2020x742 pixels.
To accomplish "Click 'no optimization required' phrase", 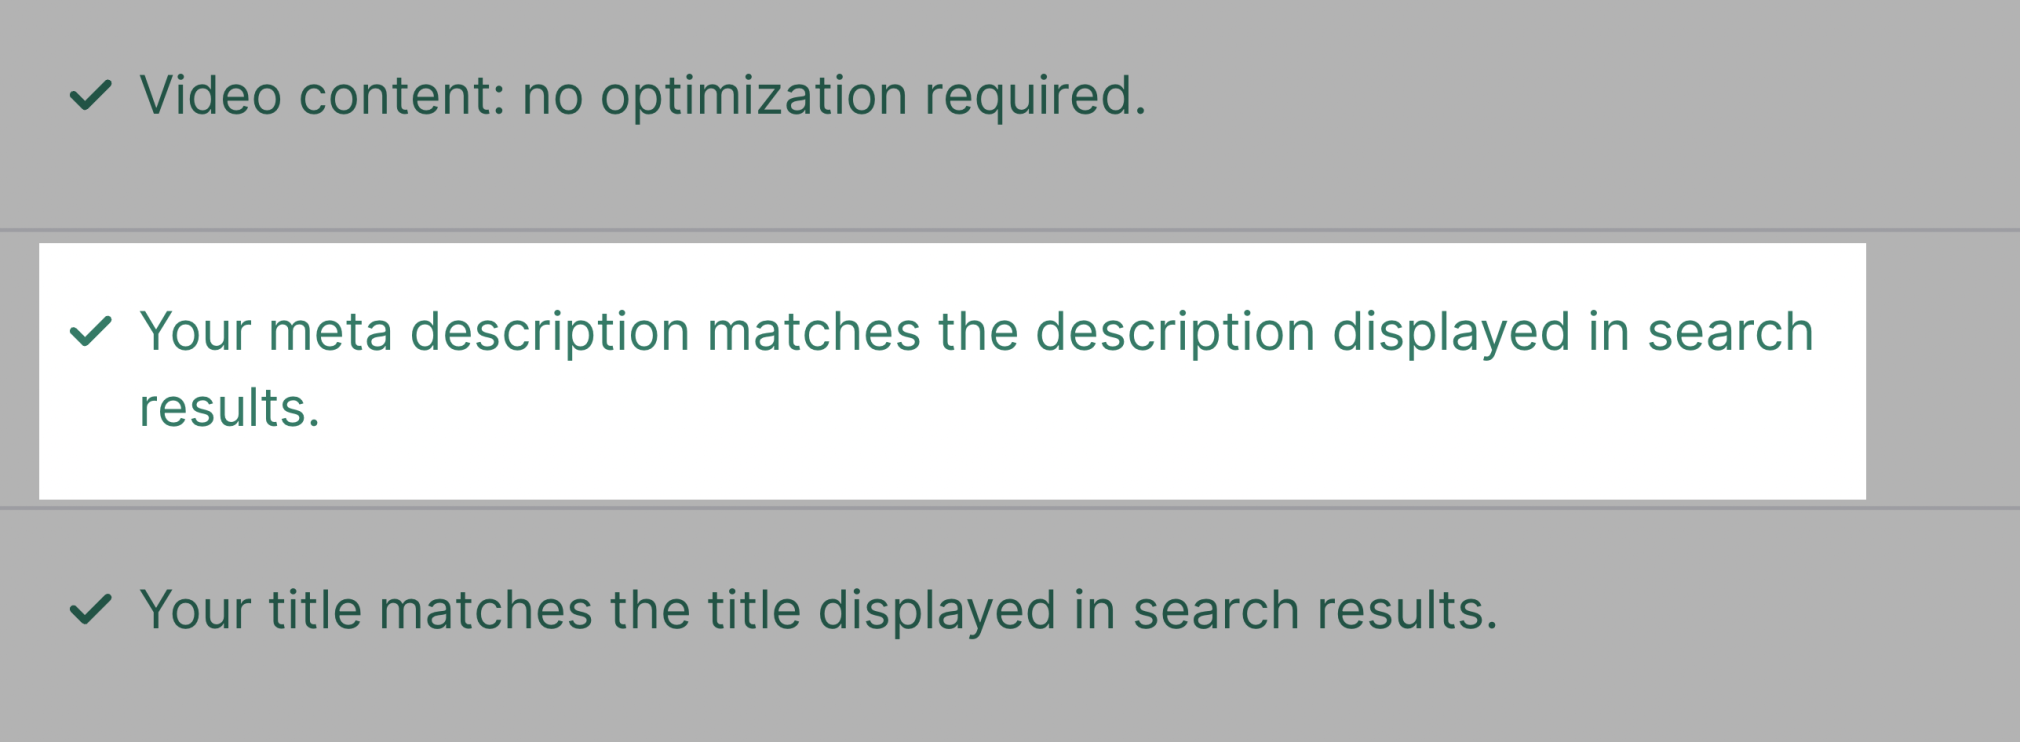I will 834,97.
